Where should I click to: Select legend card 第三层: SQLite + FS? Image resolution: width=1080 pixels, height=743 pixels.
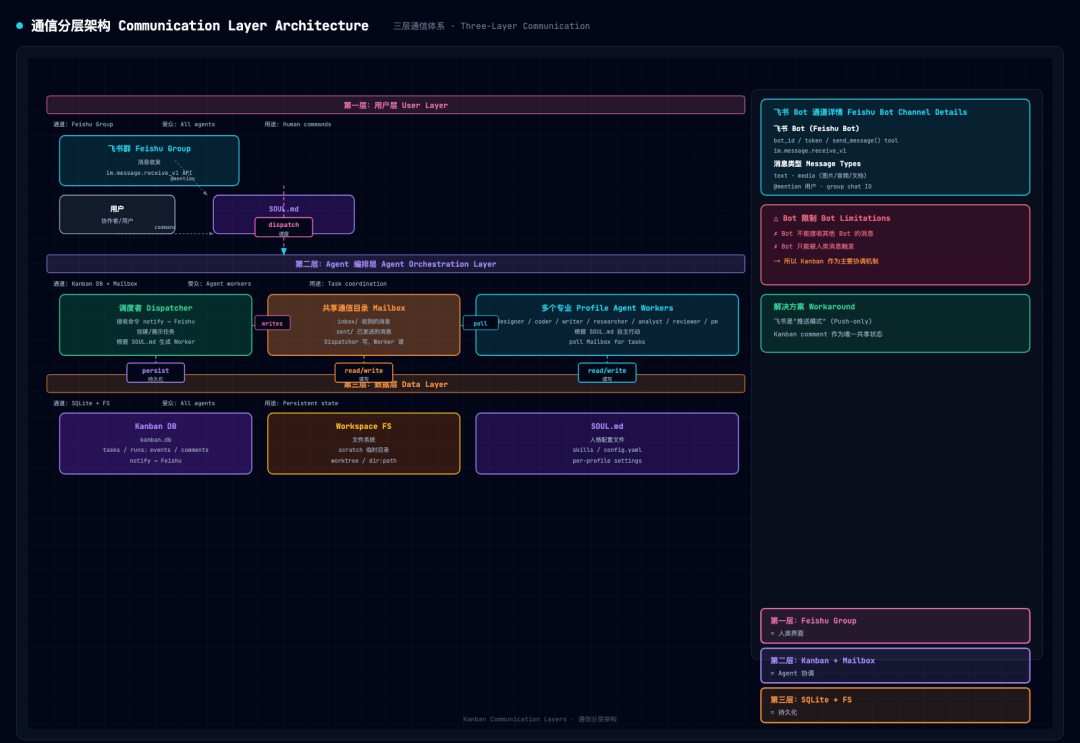pos(895,705)
